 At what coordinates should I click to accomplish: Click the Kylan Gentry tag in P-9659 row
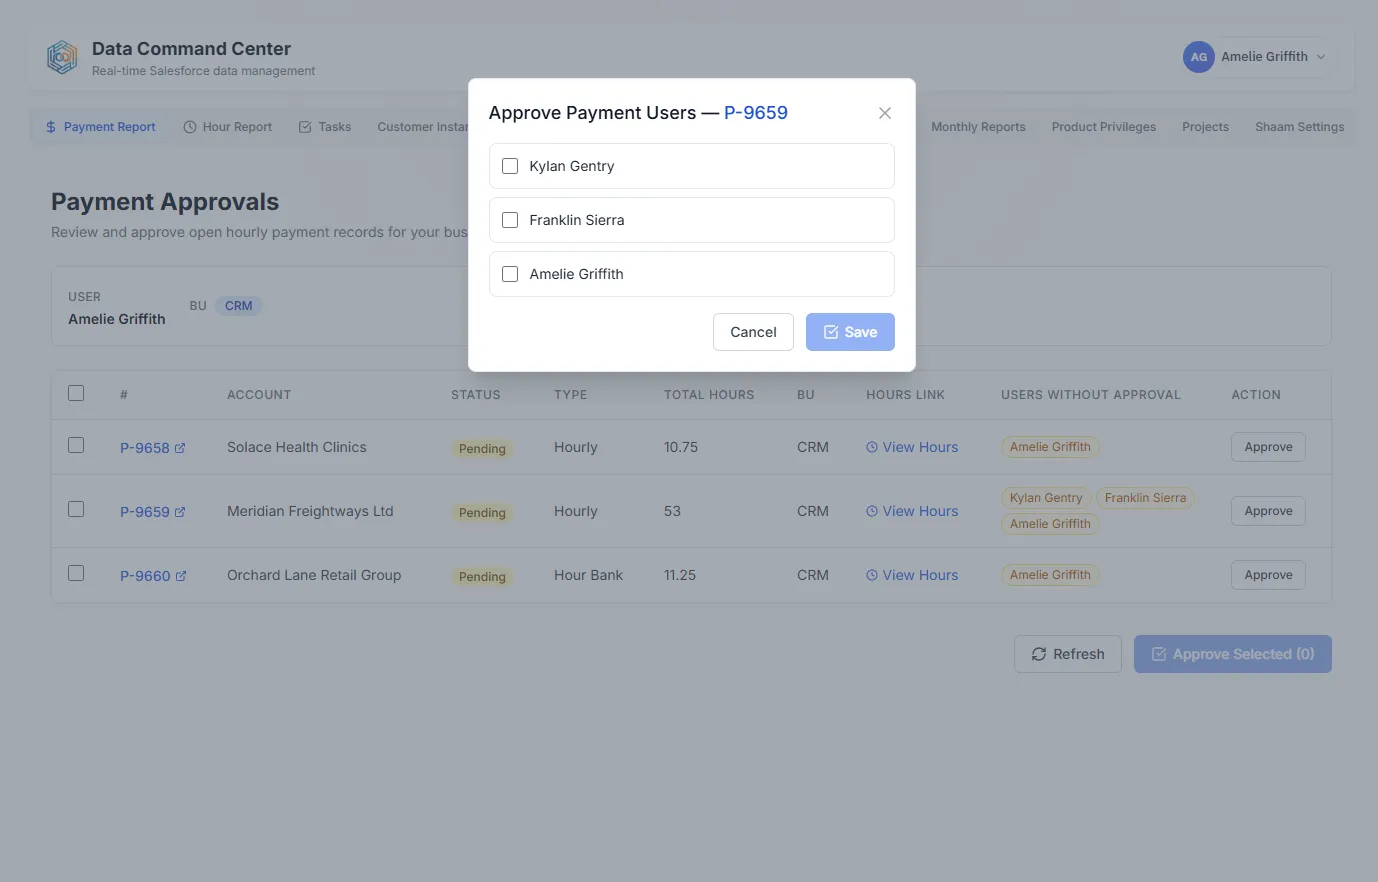tap(1046, 498)
